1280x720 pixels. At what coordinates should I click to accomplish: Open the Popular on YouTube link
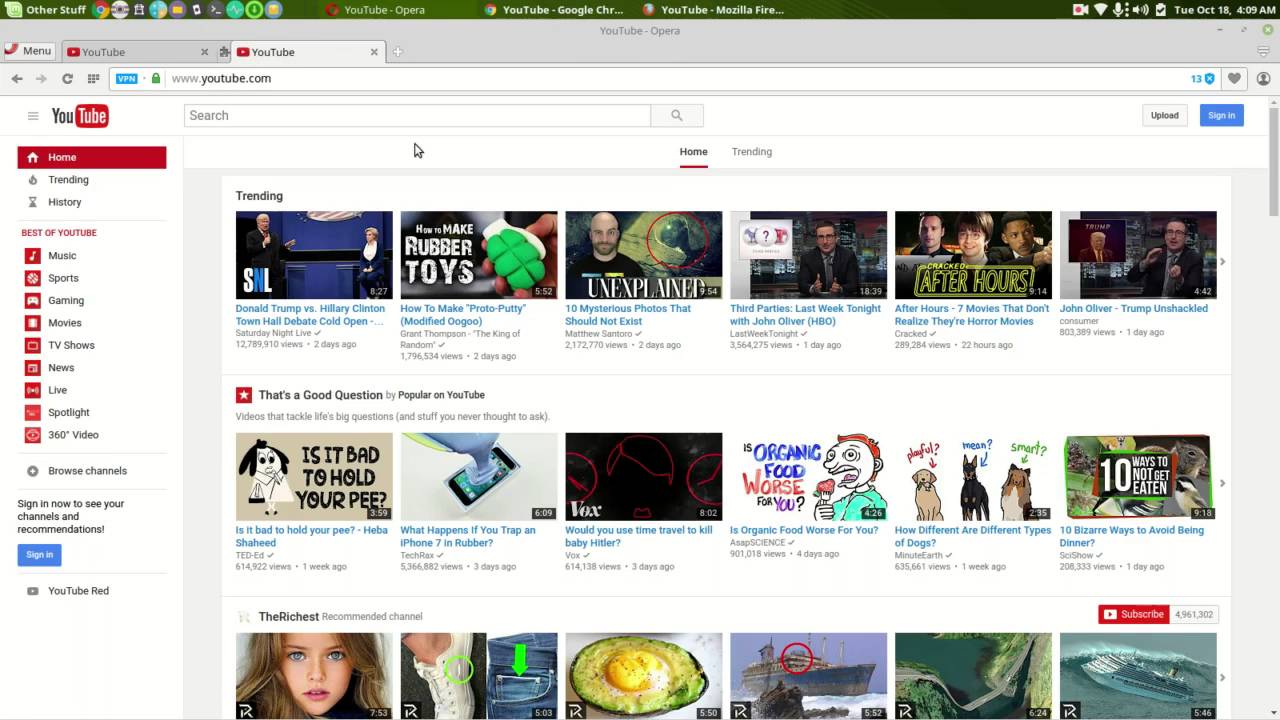click(441, 395)
